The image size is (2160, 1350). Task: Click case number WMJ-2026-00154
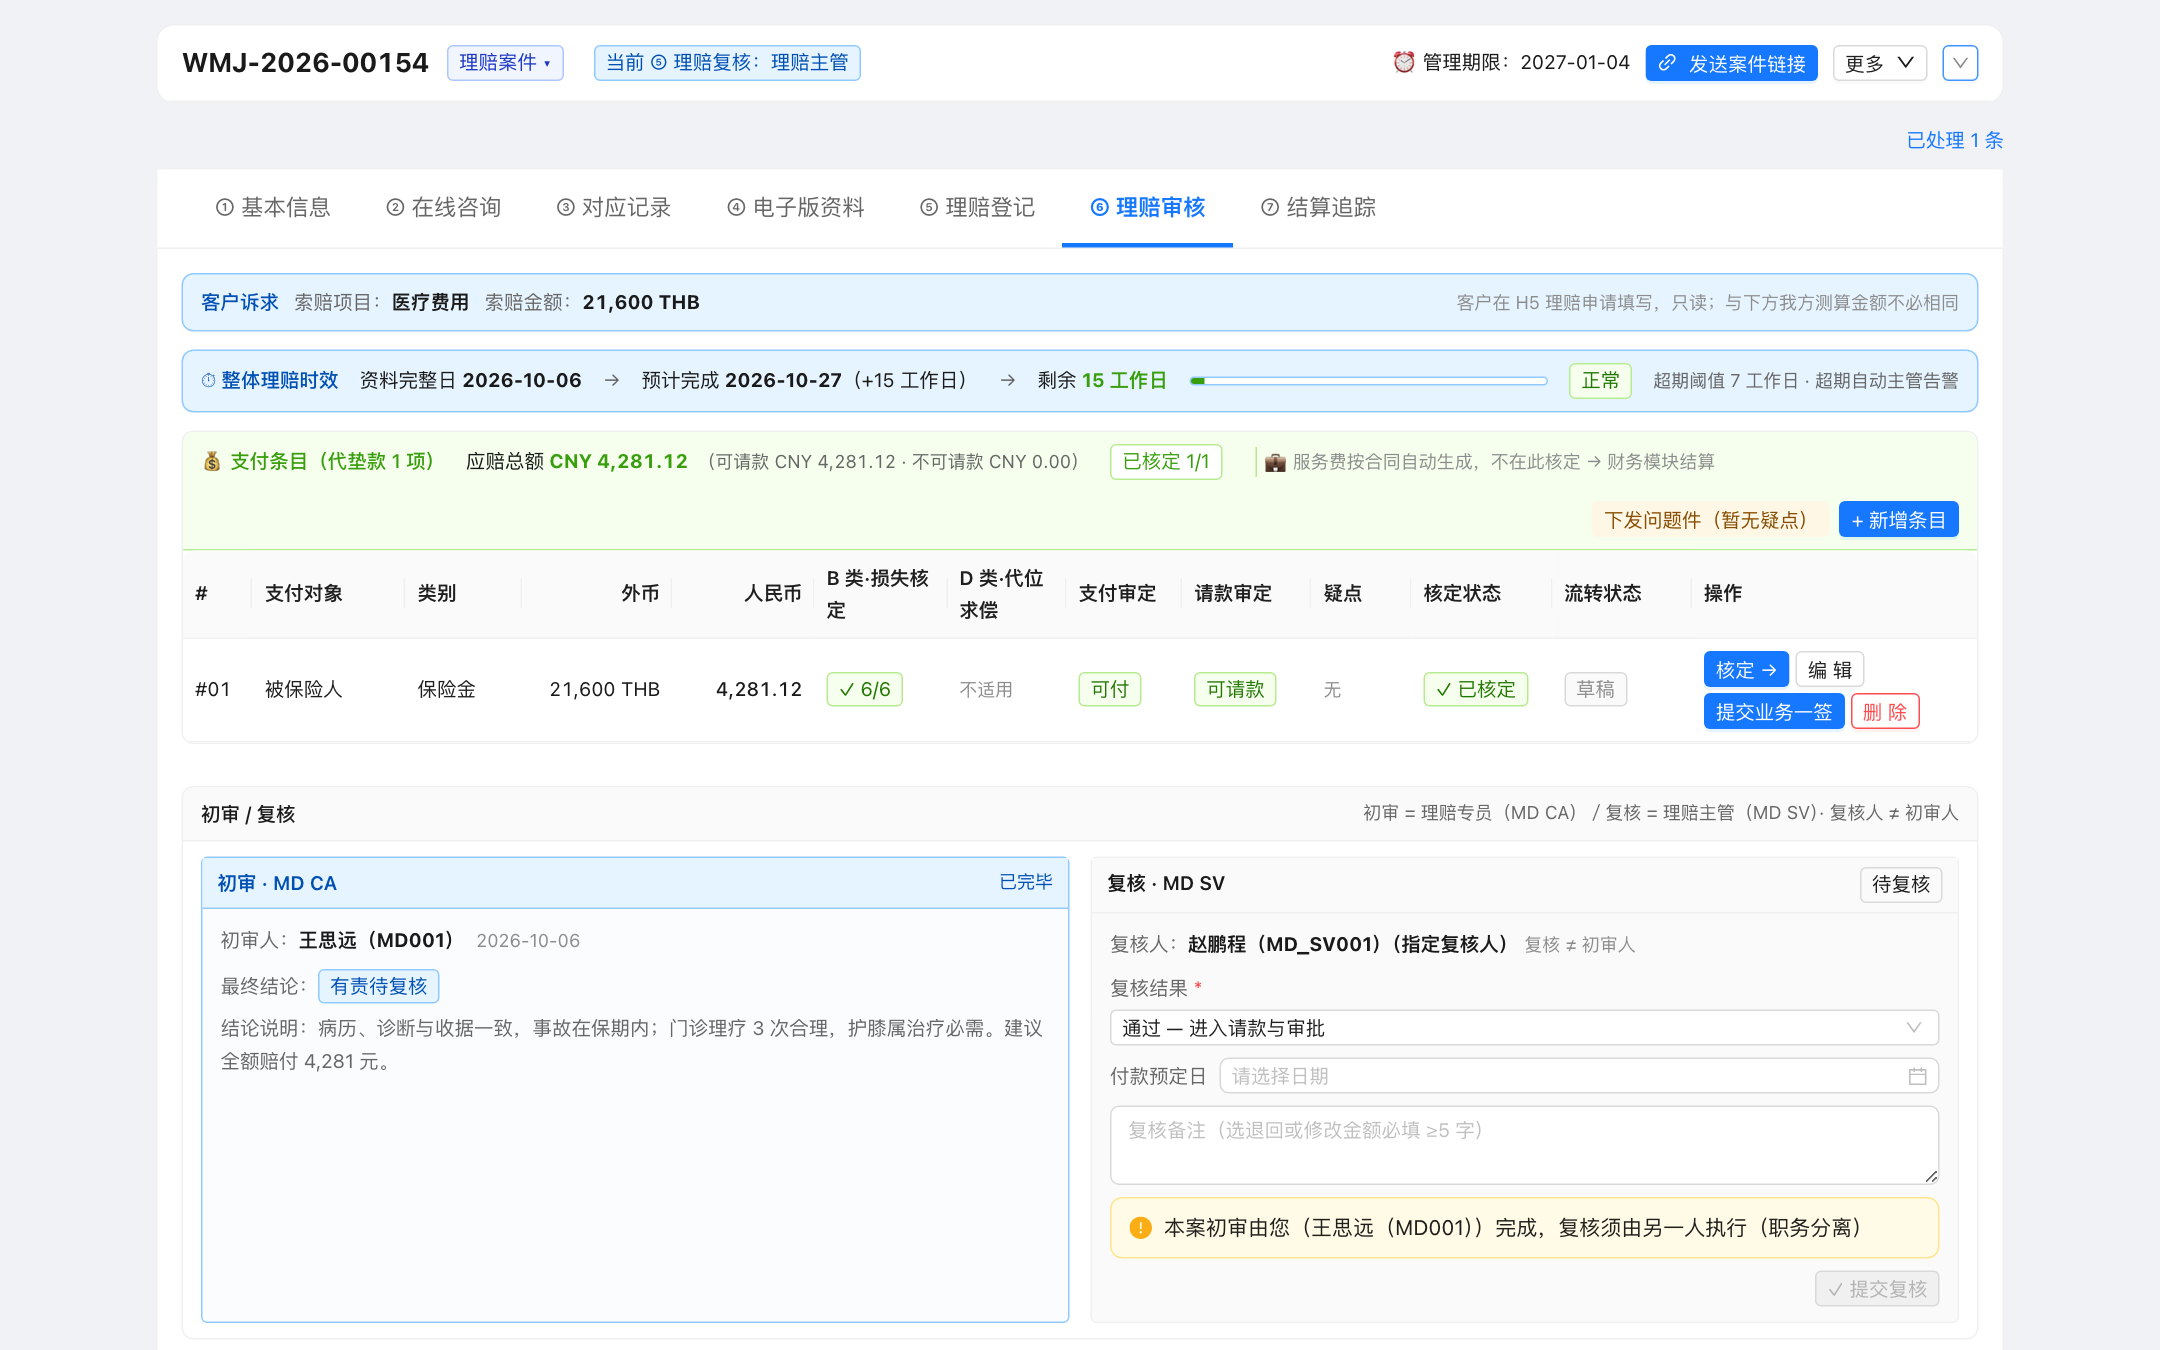(x=305, y=63)
